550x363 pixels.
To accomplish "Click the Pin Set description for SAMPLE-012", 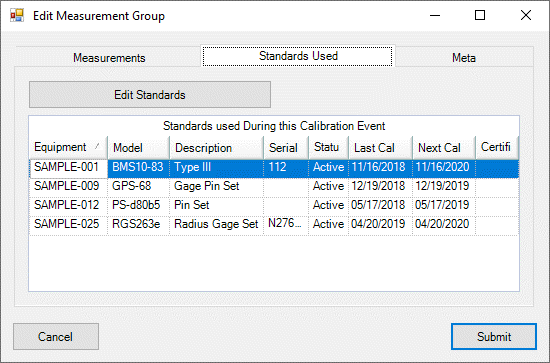I will (x=216, y=207).
